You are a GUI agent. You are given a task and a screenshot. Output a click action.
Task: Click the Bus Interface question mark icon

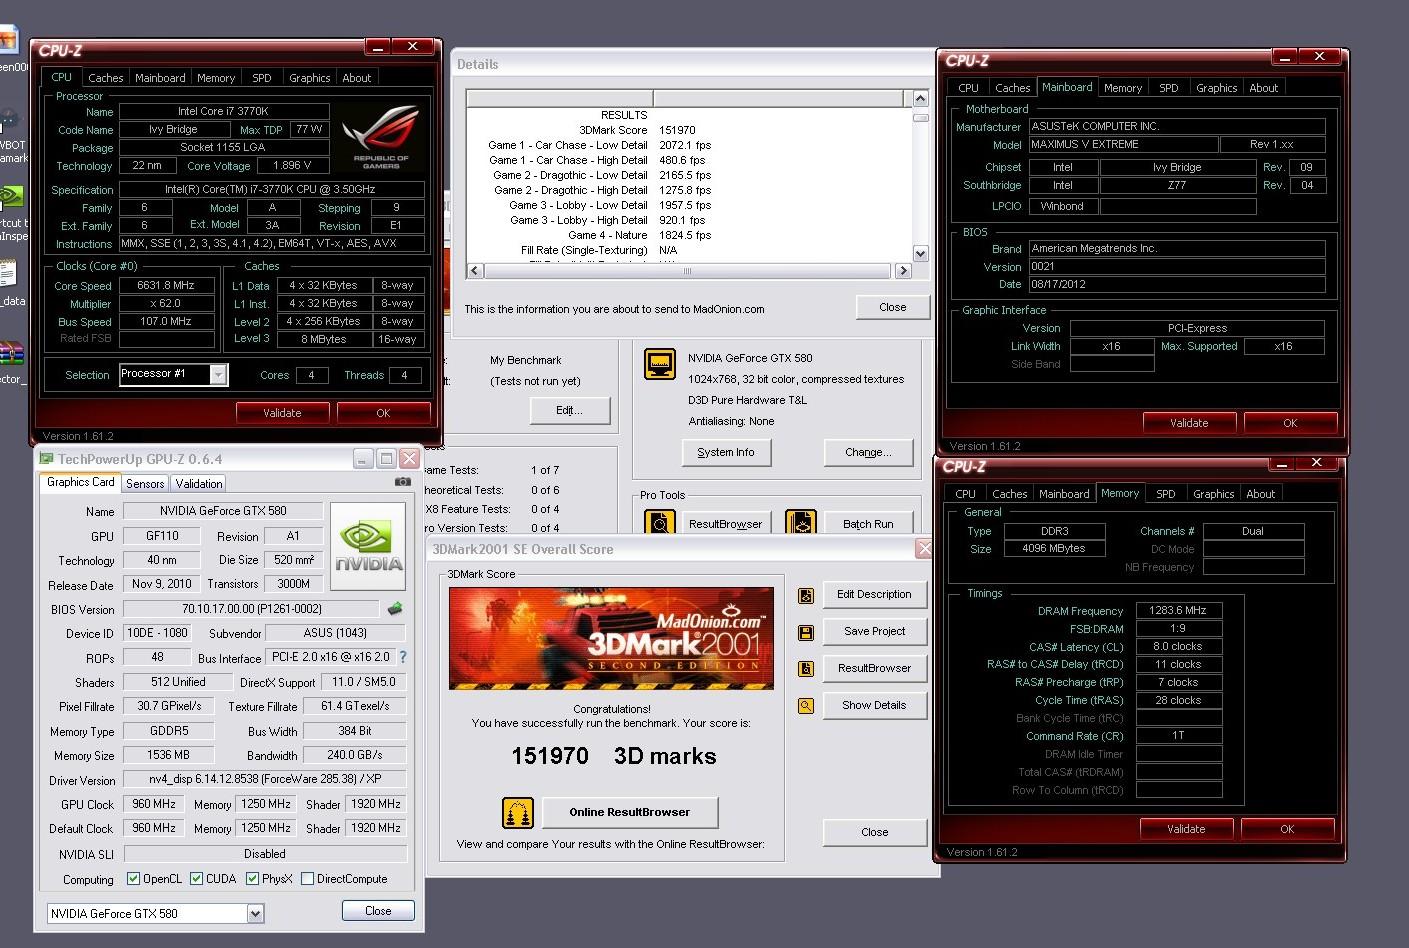(403, 657)
